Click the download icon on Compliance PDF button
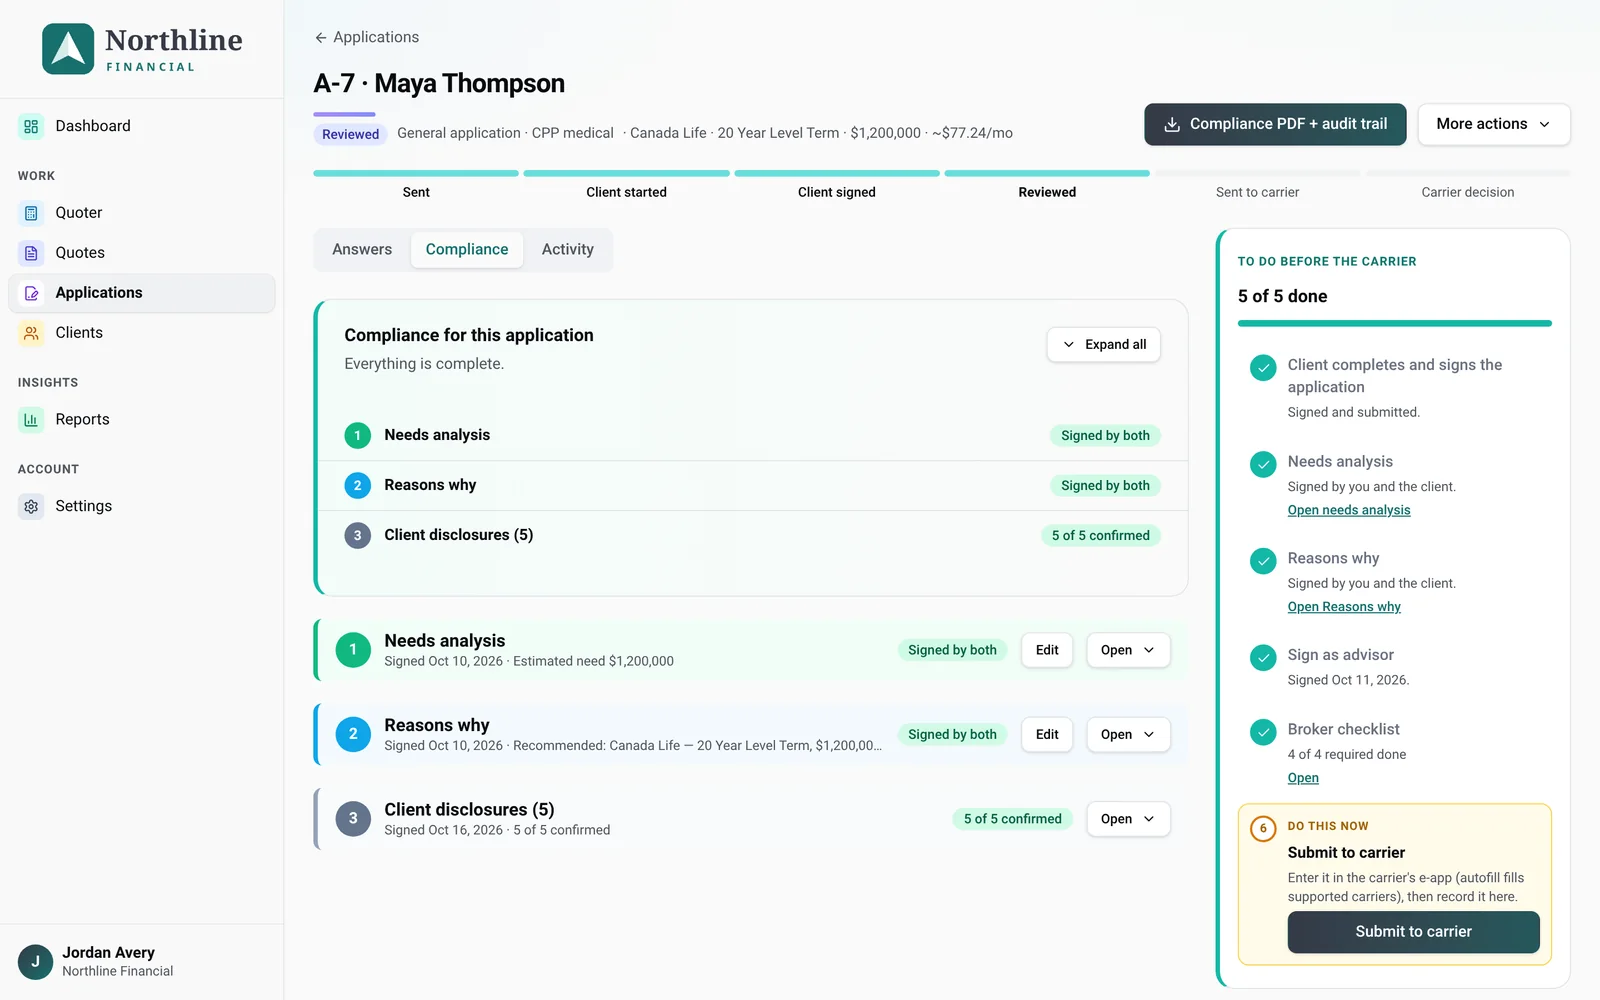The width and height of the screenshot is (1600, 1000). 1172,125
